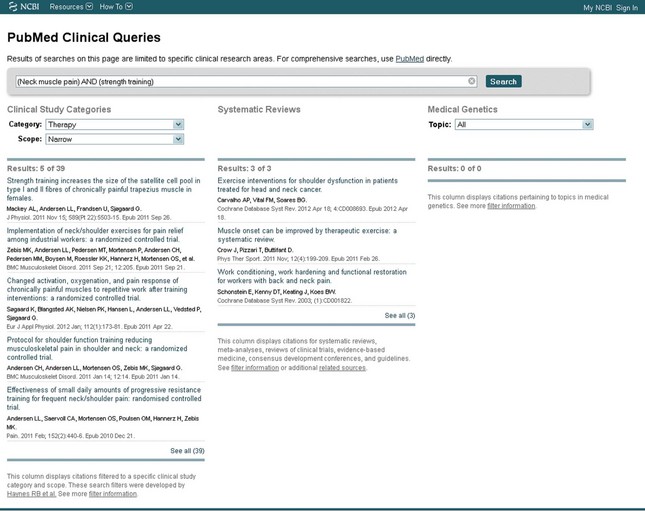Click the My NCBI link
Screen dimensions: 645x511
pos(597,7)
